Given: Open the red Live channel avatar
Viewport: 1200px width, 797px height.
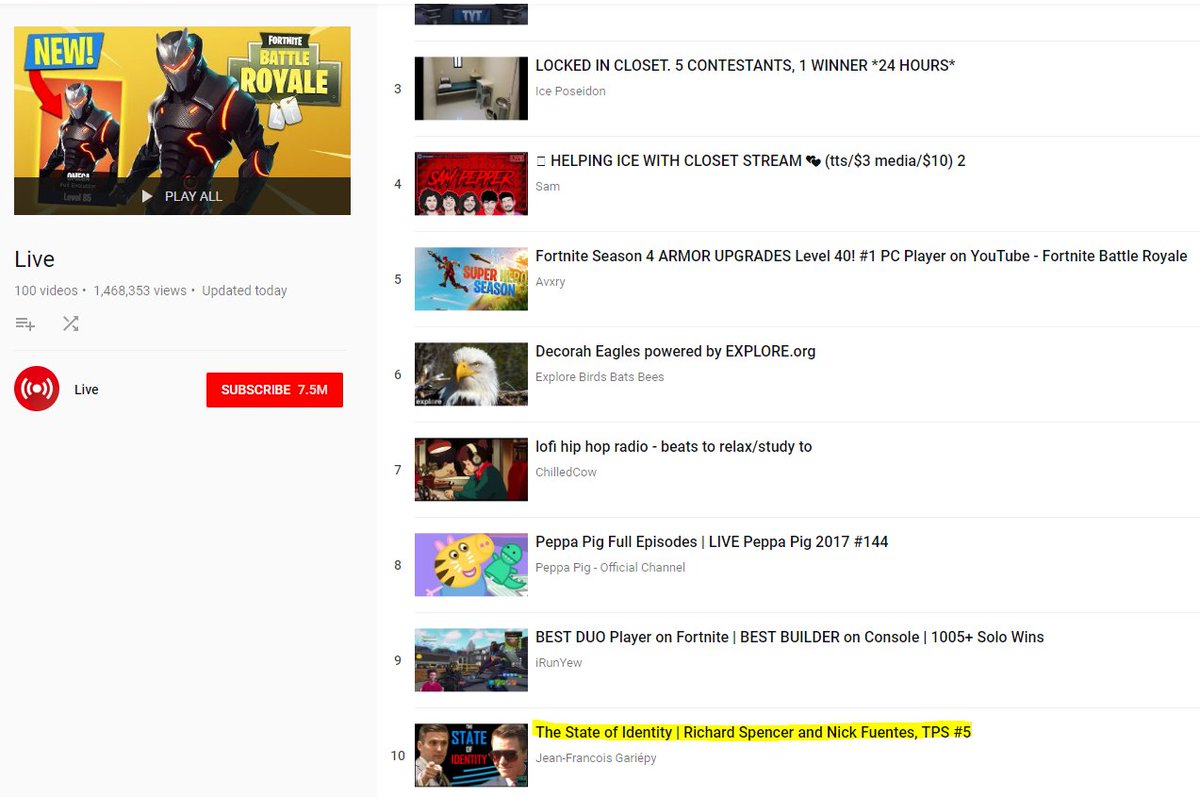Looking at the screenshot, I should [x=37, y=389].
